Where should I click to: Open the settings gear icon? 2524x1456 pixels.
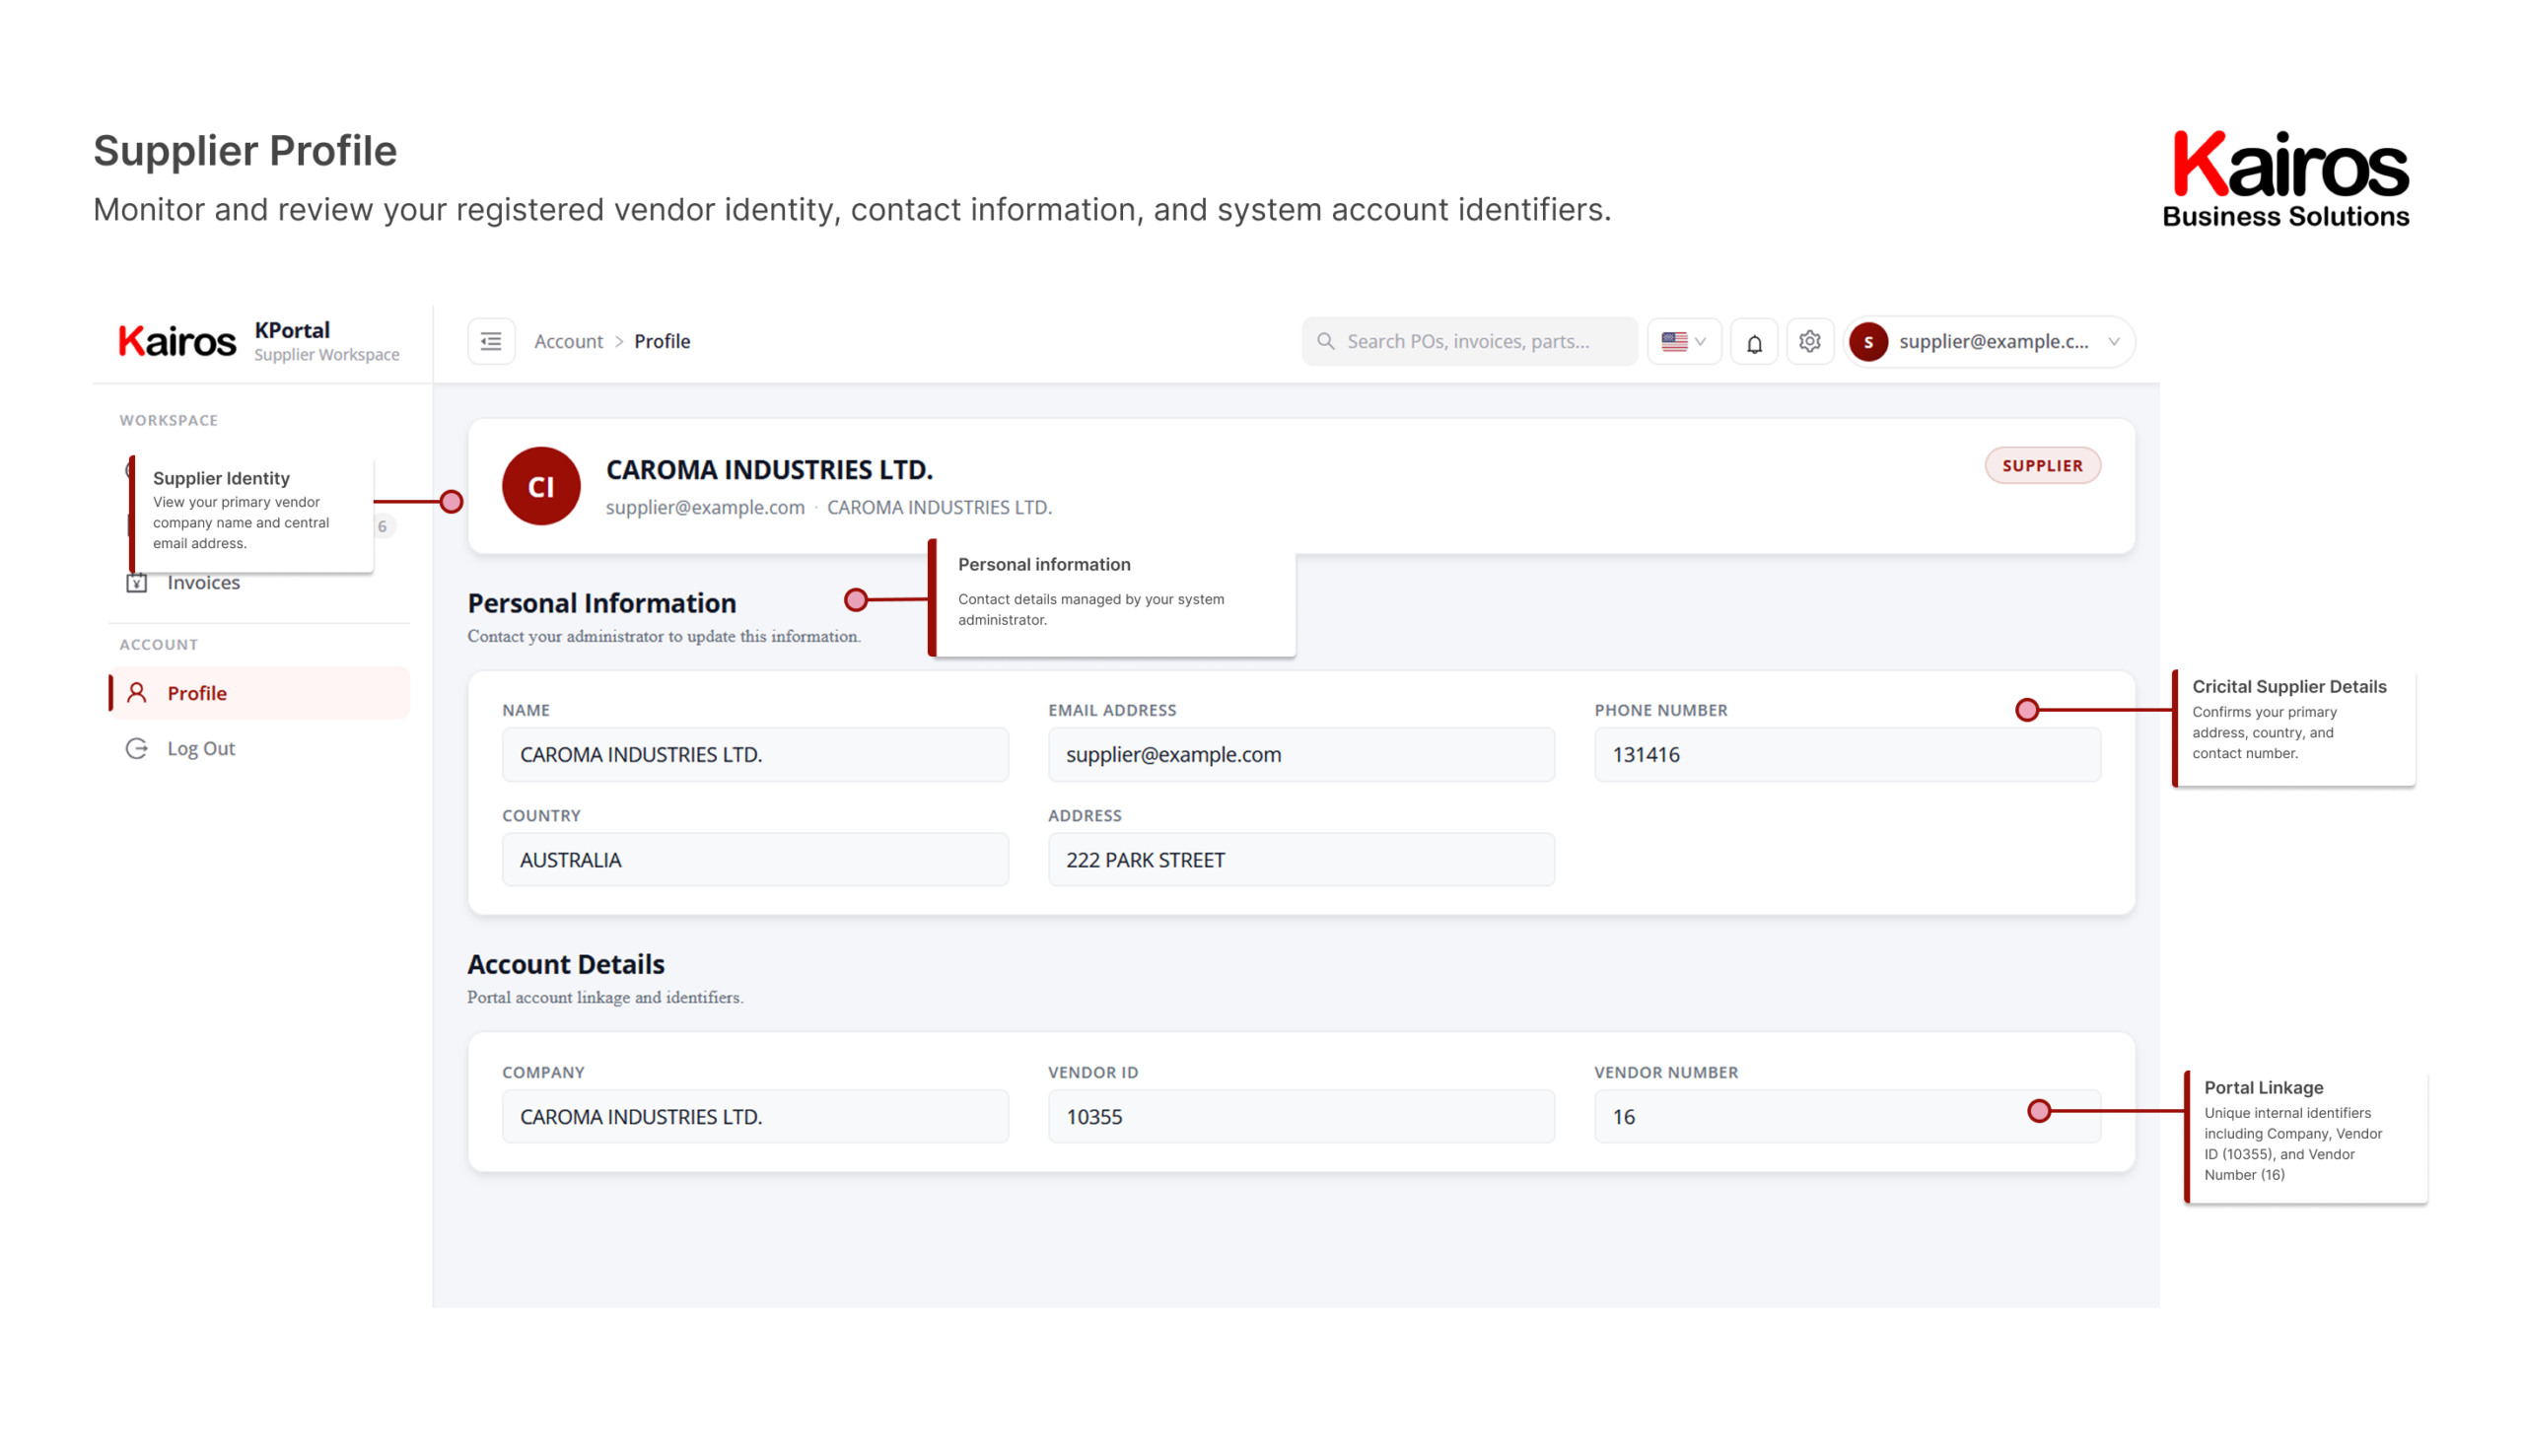coord(1809,341)
